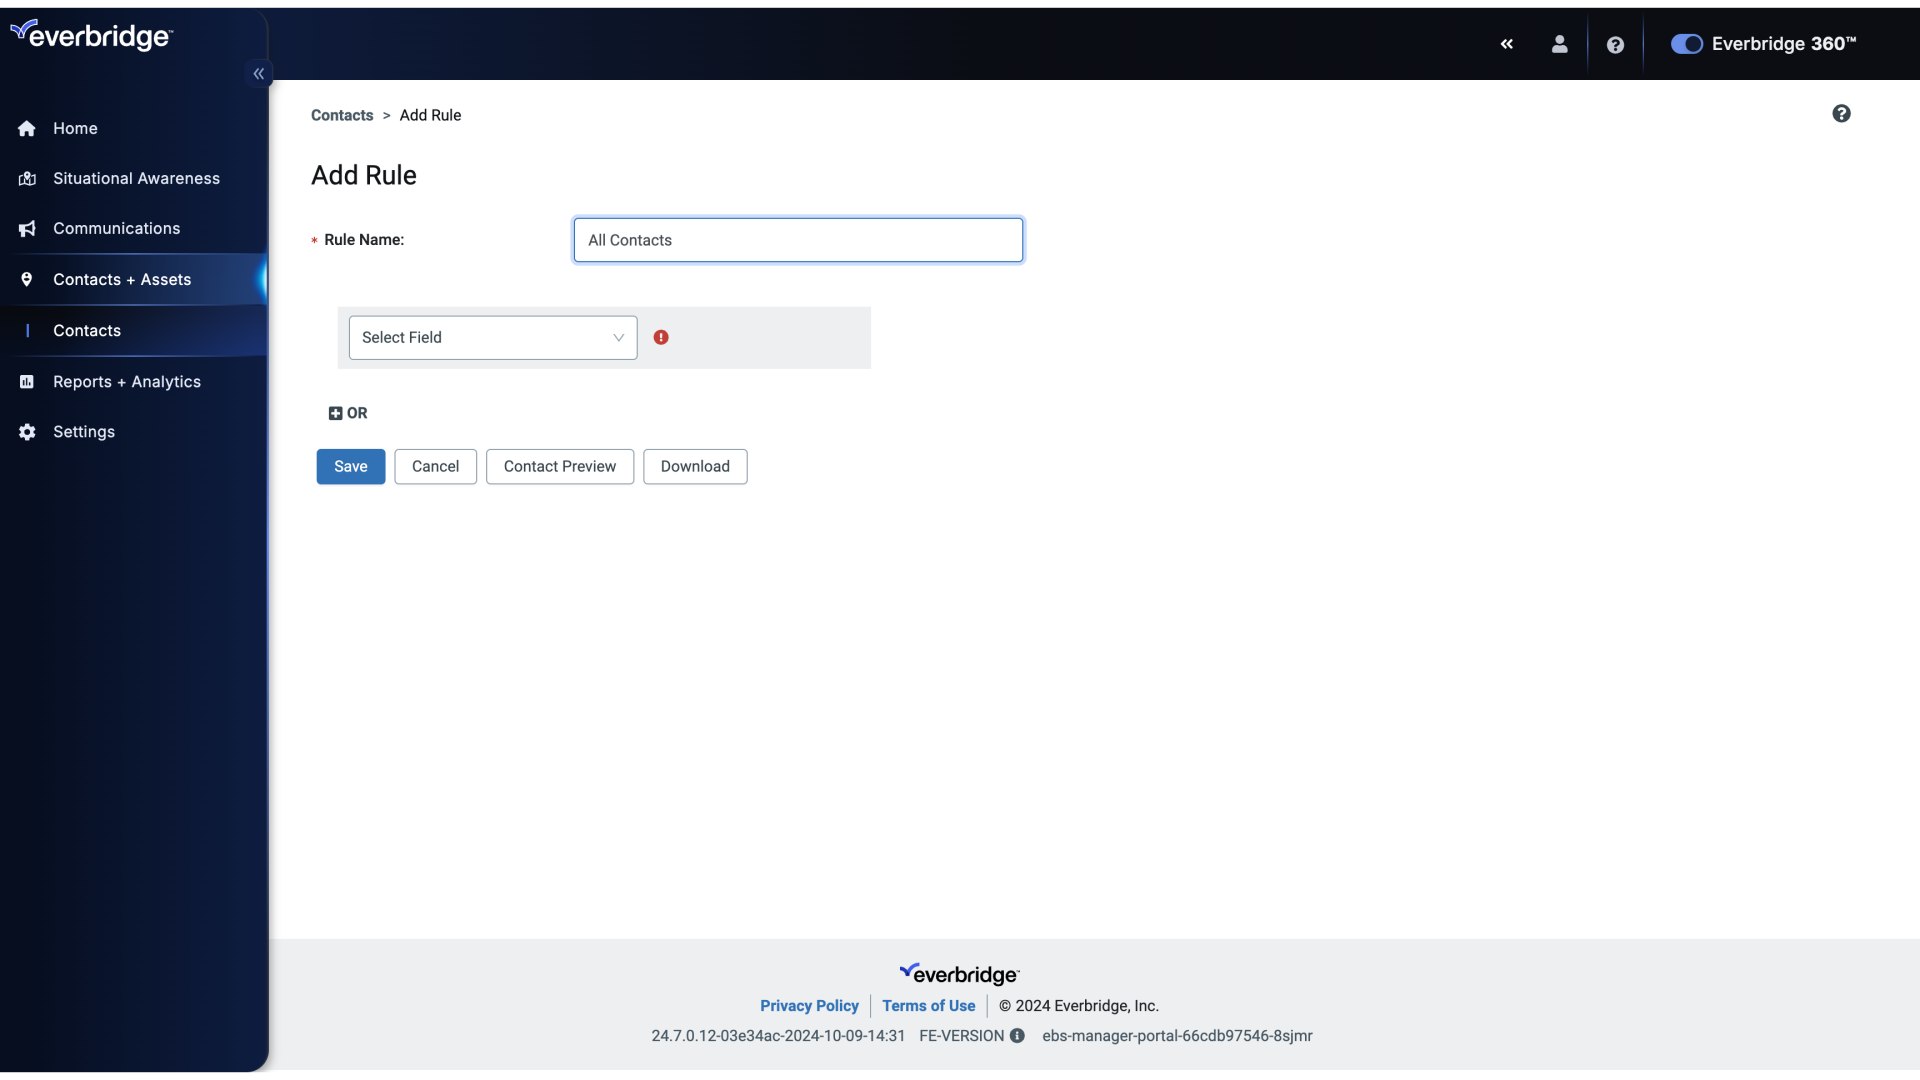The height and width of the screenshot is (1080, 1920).
Task: Click the Cancel button
Action: pos(434,465)
